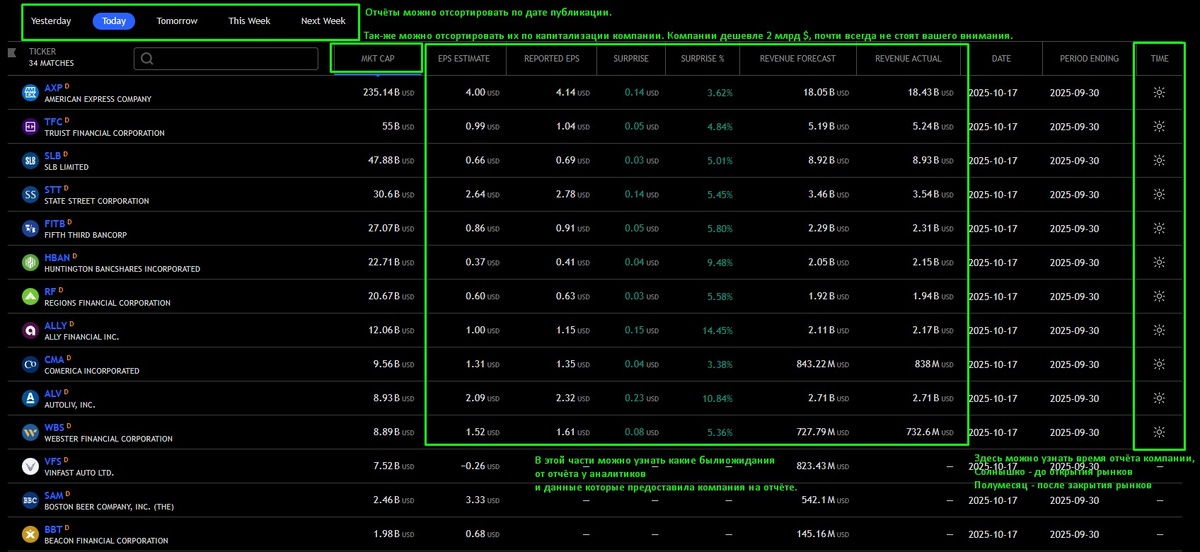Screen dimensions: 1200x552
Task: Click the Ally Financial logo icon
Action: [x=30, y=331]
